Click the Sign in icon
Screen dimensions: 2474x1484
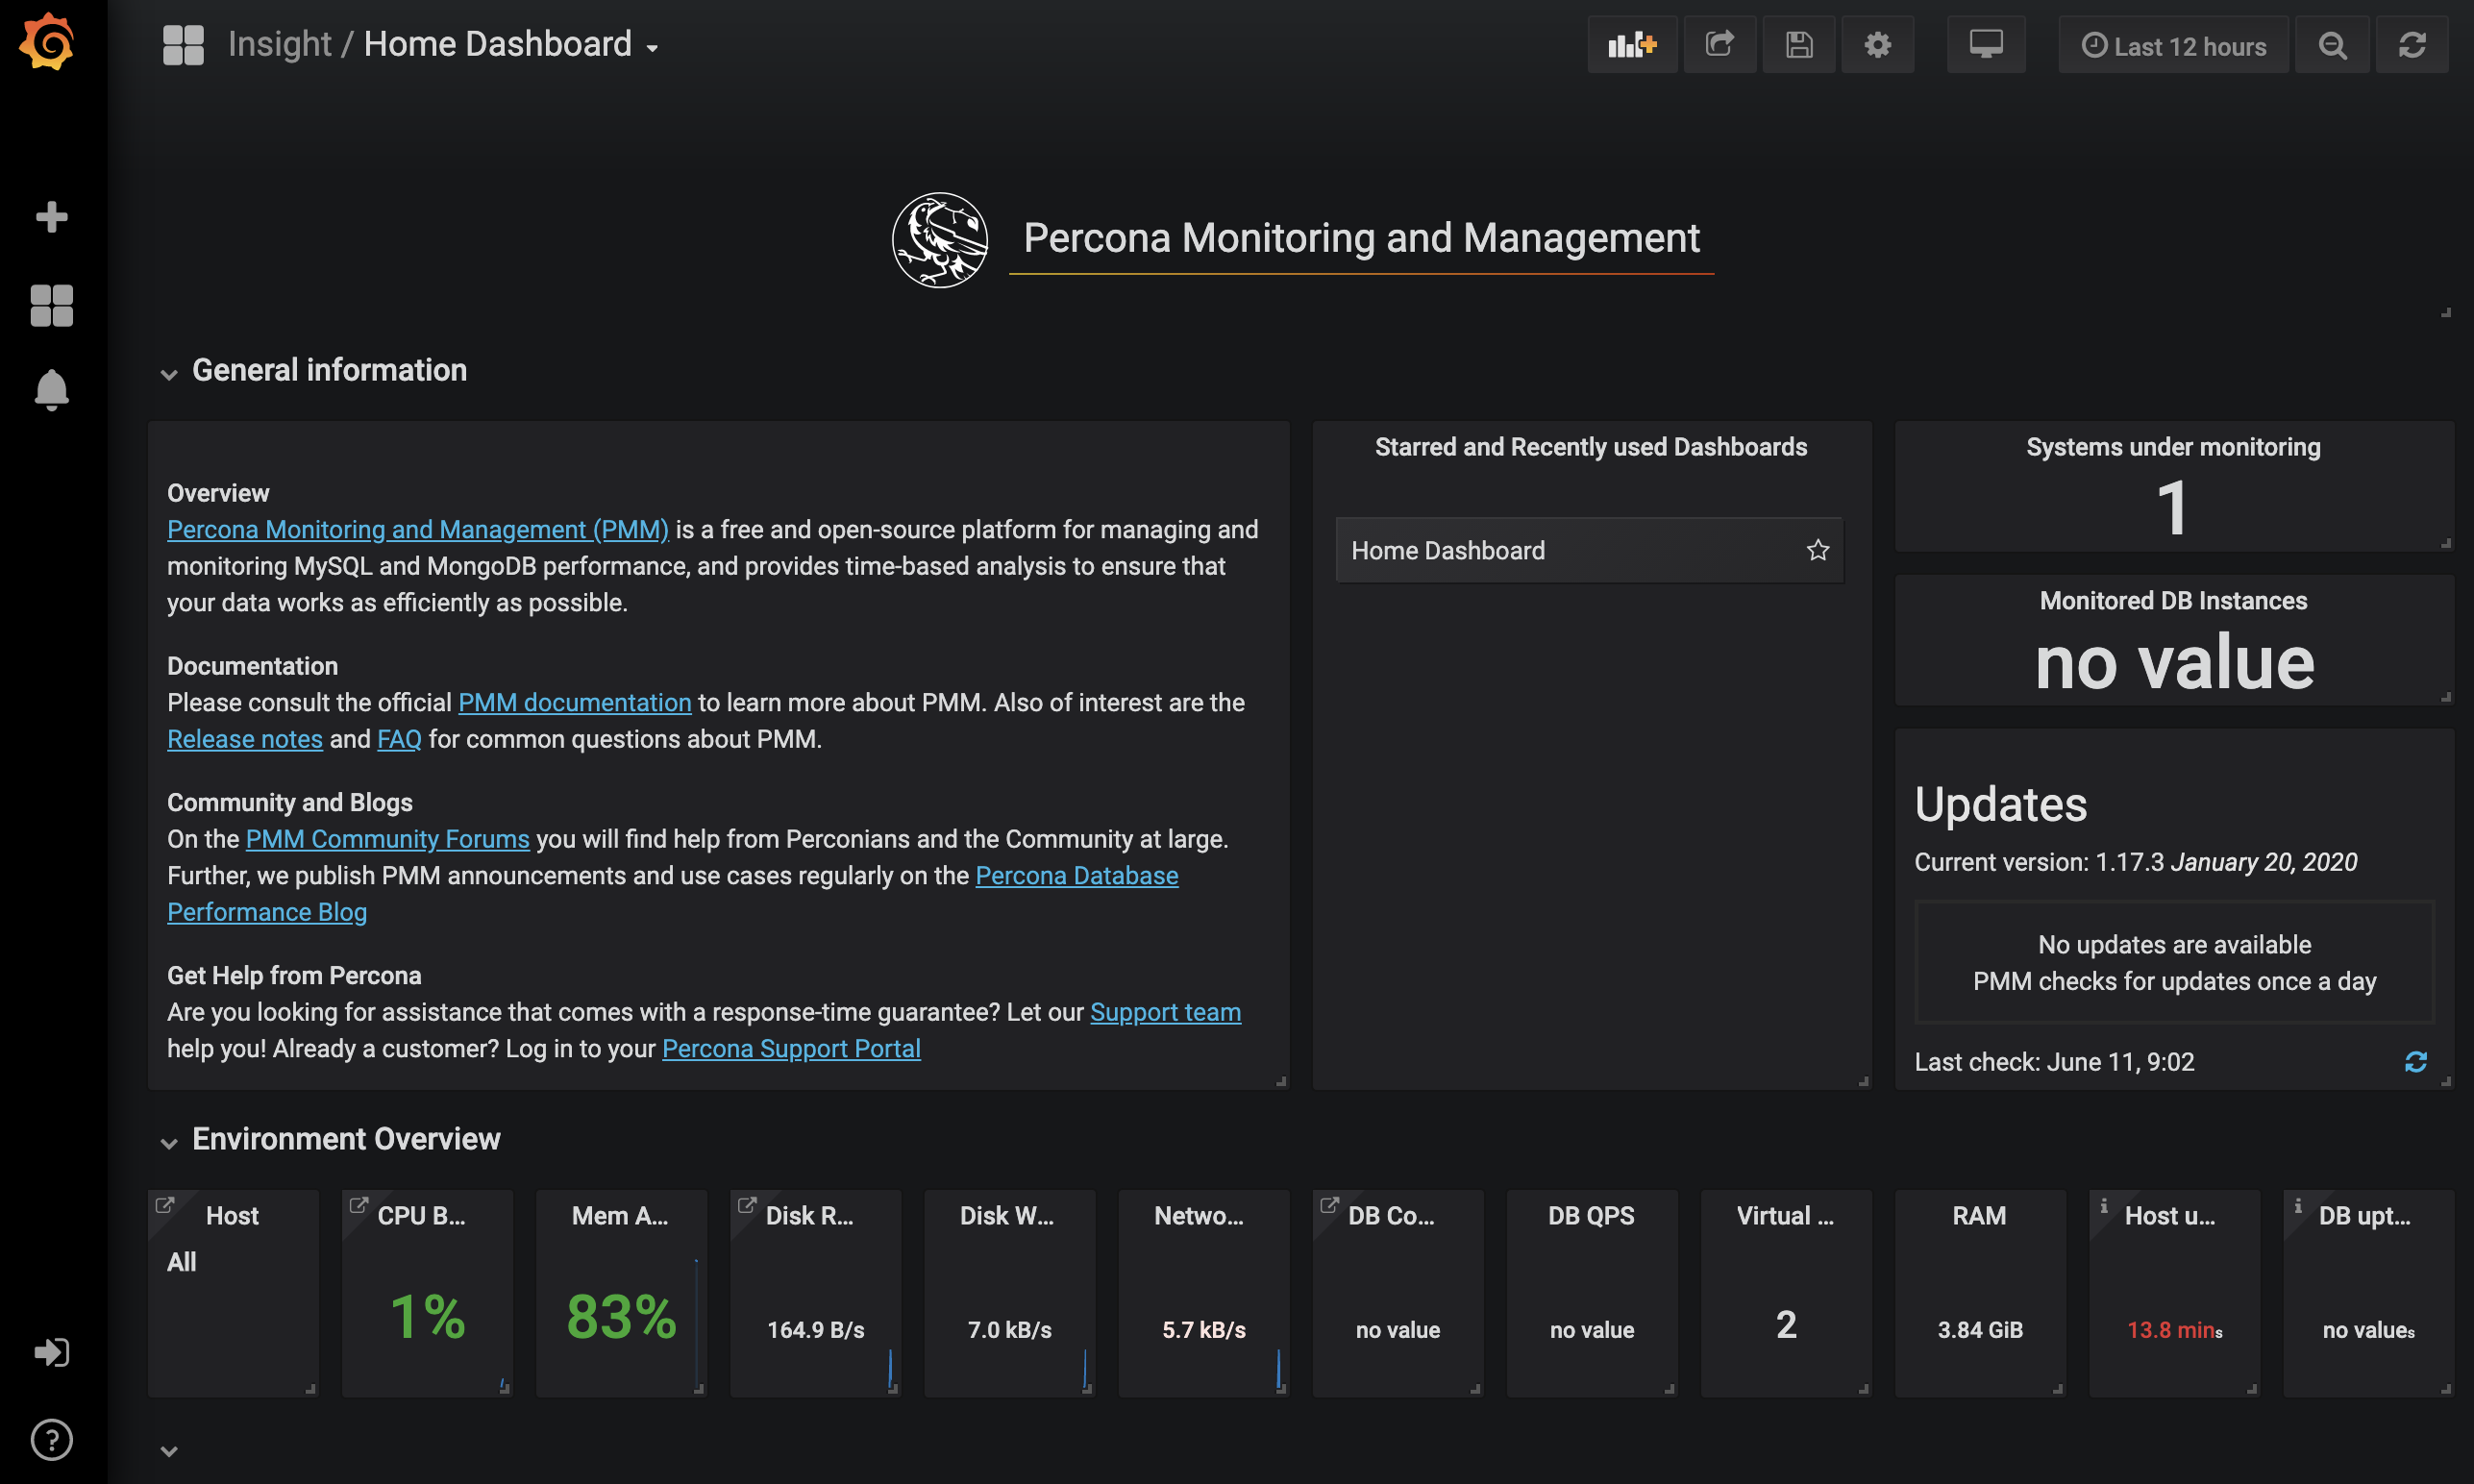51,1352
